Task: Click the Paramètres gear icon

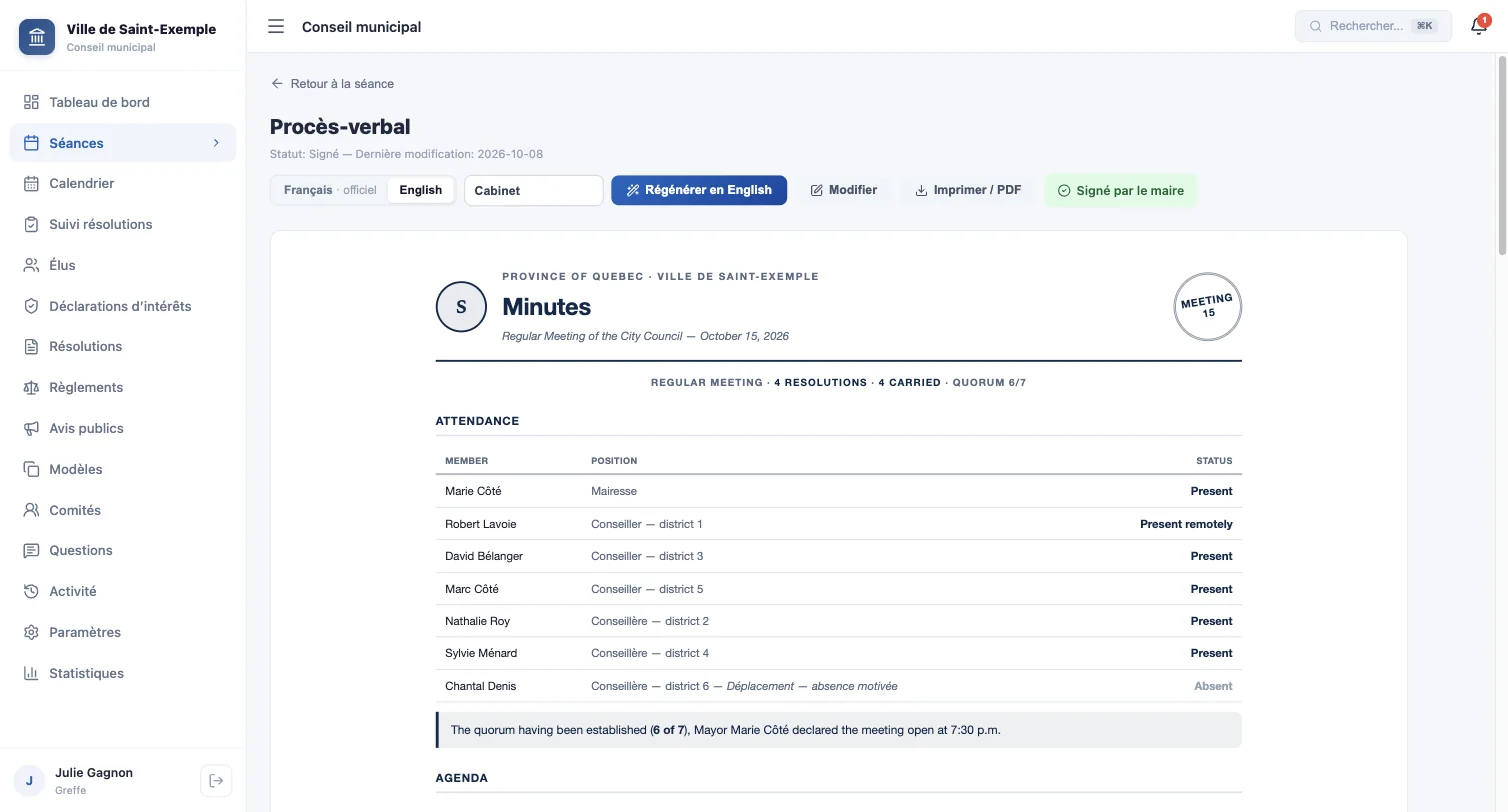Action: click(31, 632)
